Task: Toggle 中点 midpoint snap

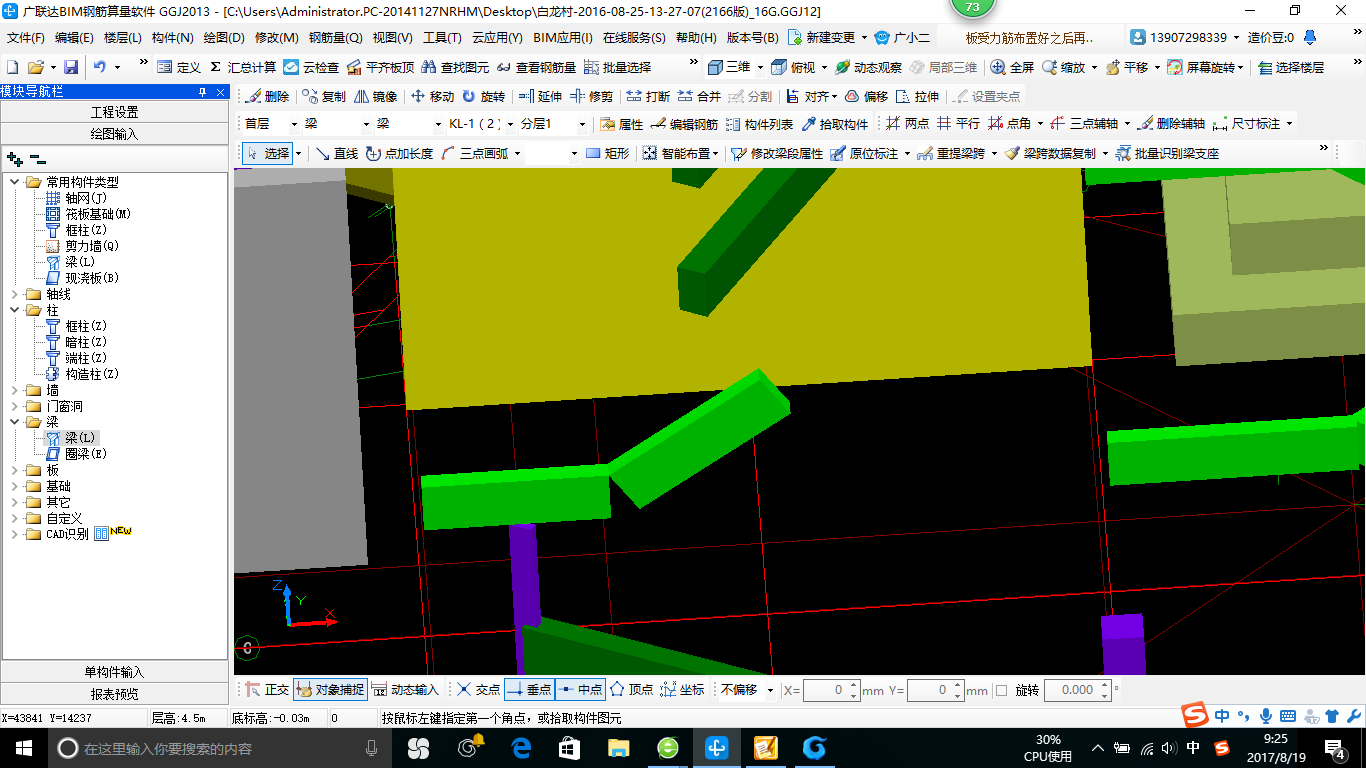Action: [580, 690]
